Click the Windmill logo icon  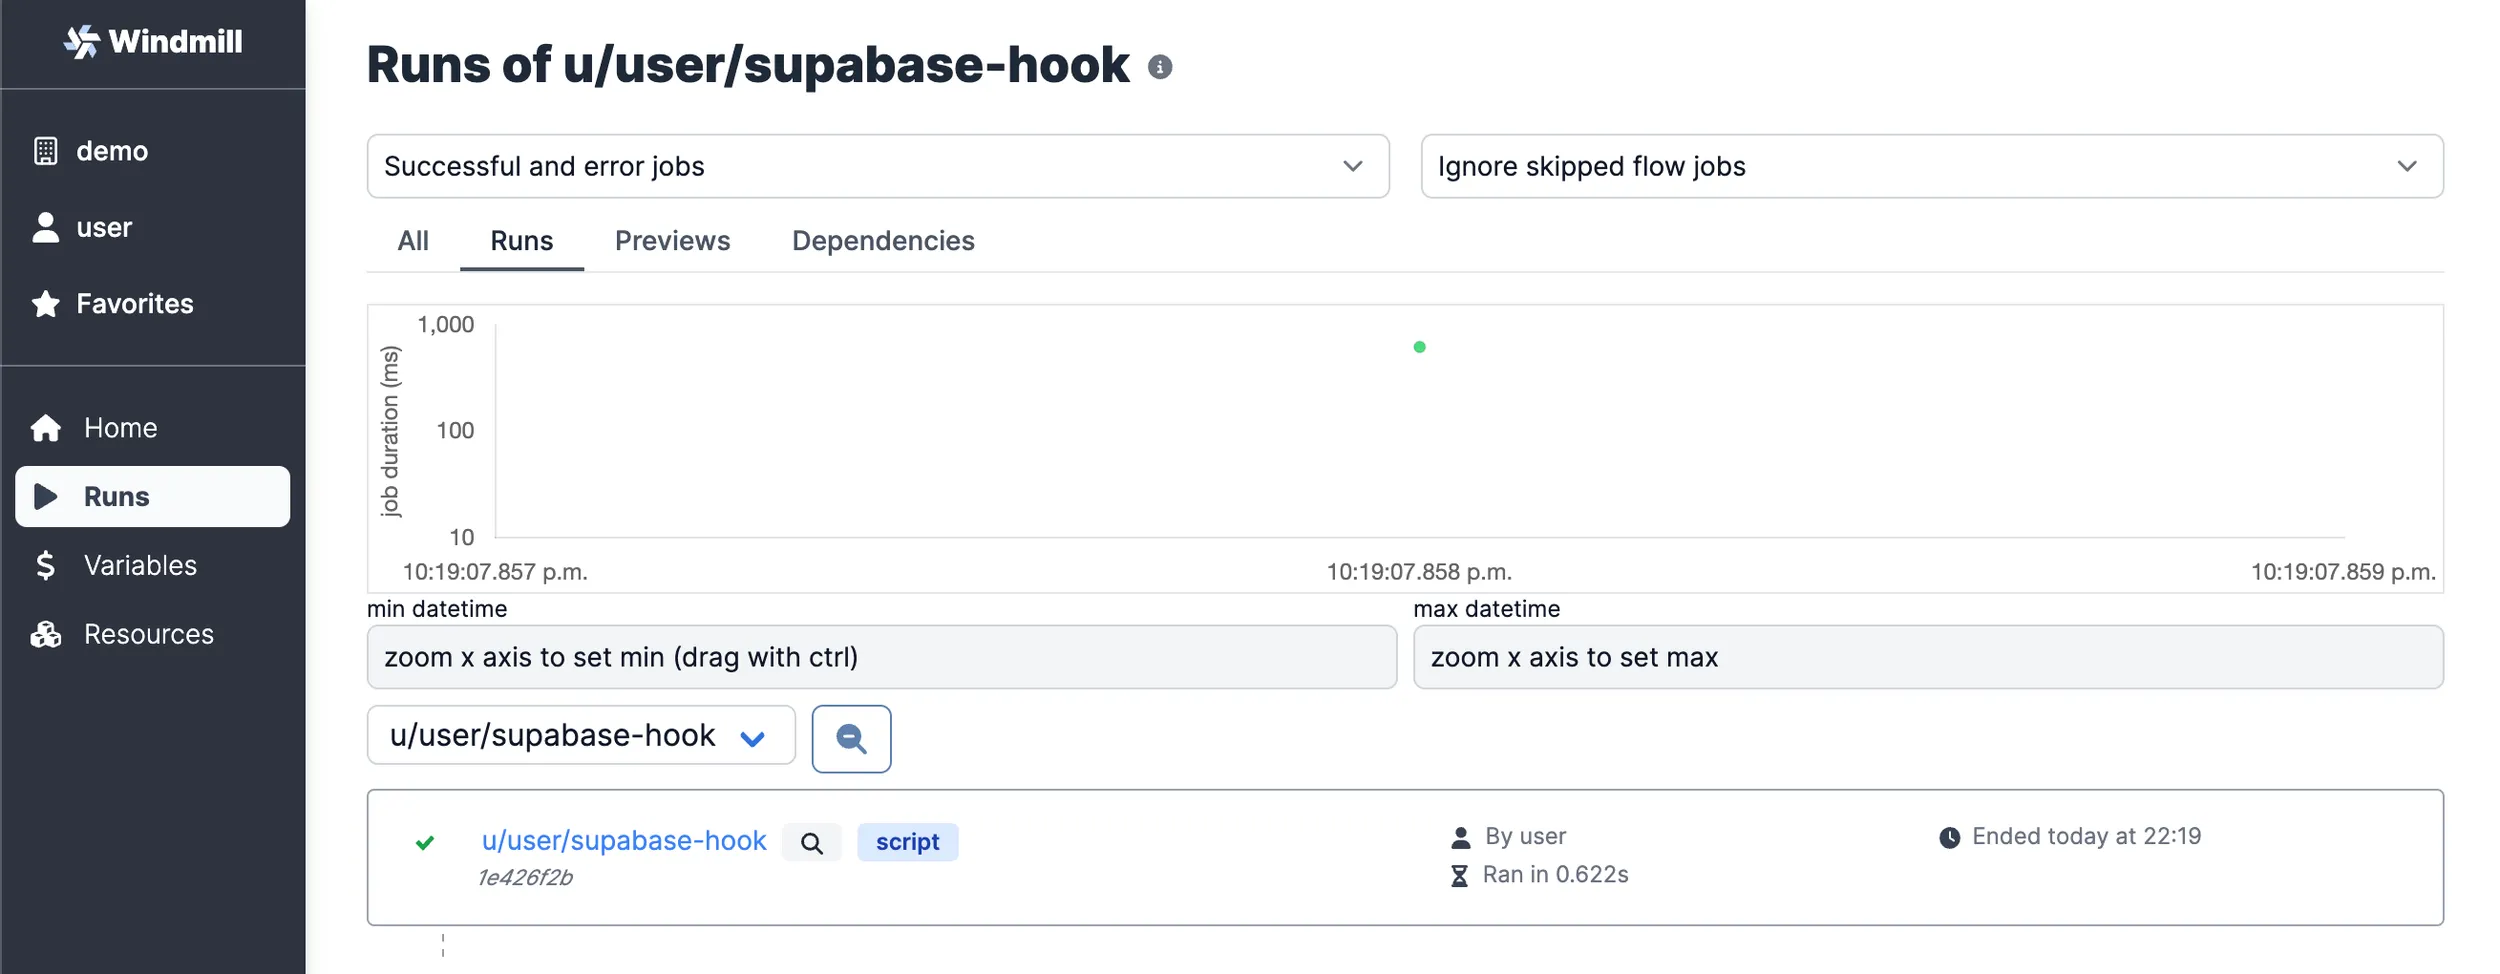(82, 42)
